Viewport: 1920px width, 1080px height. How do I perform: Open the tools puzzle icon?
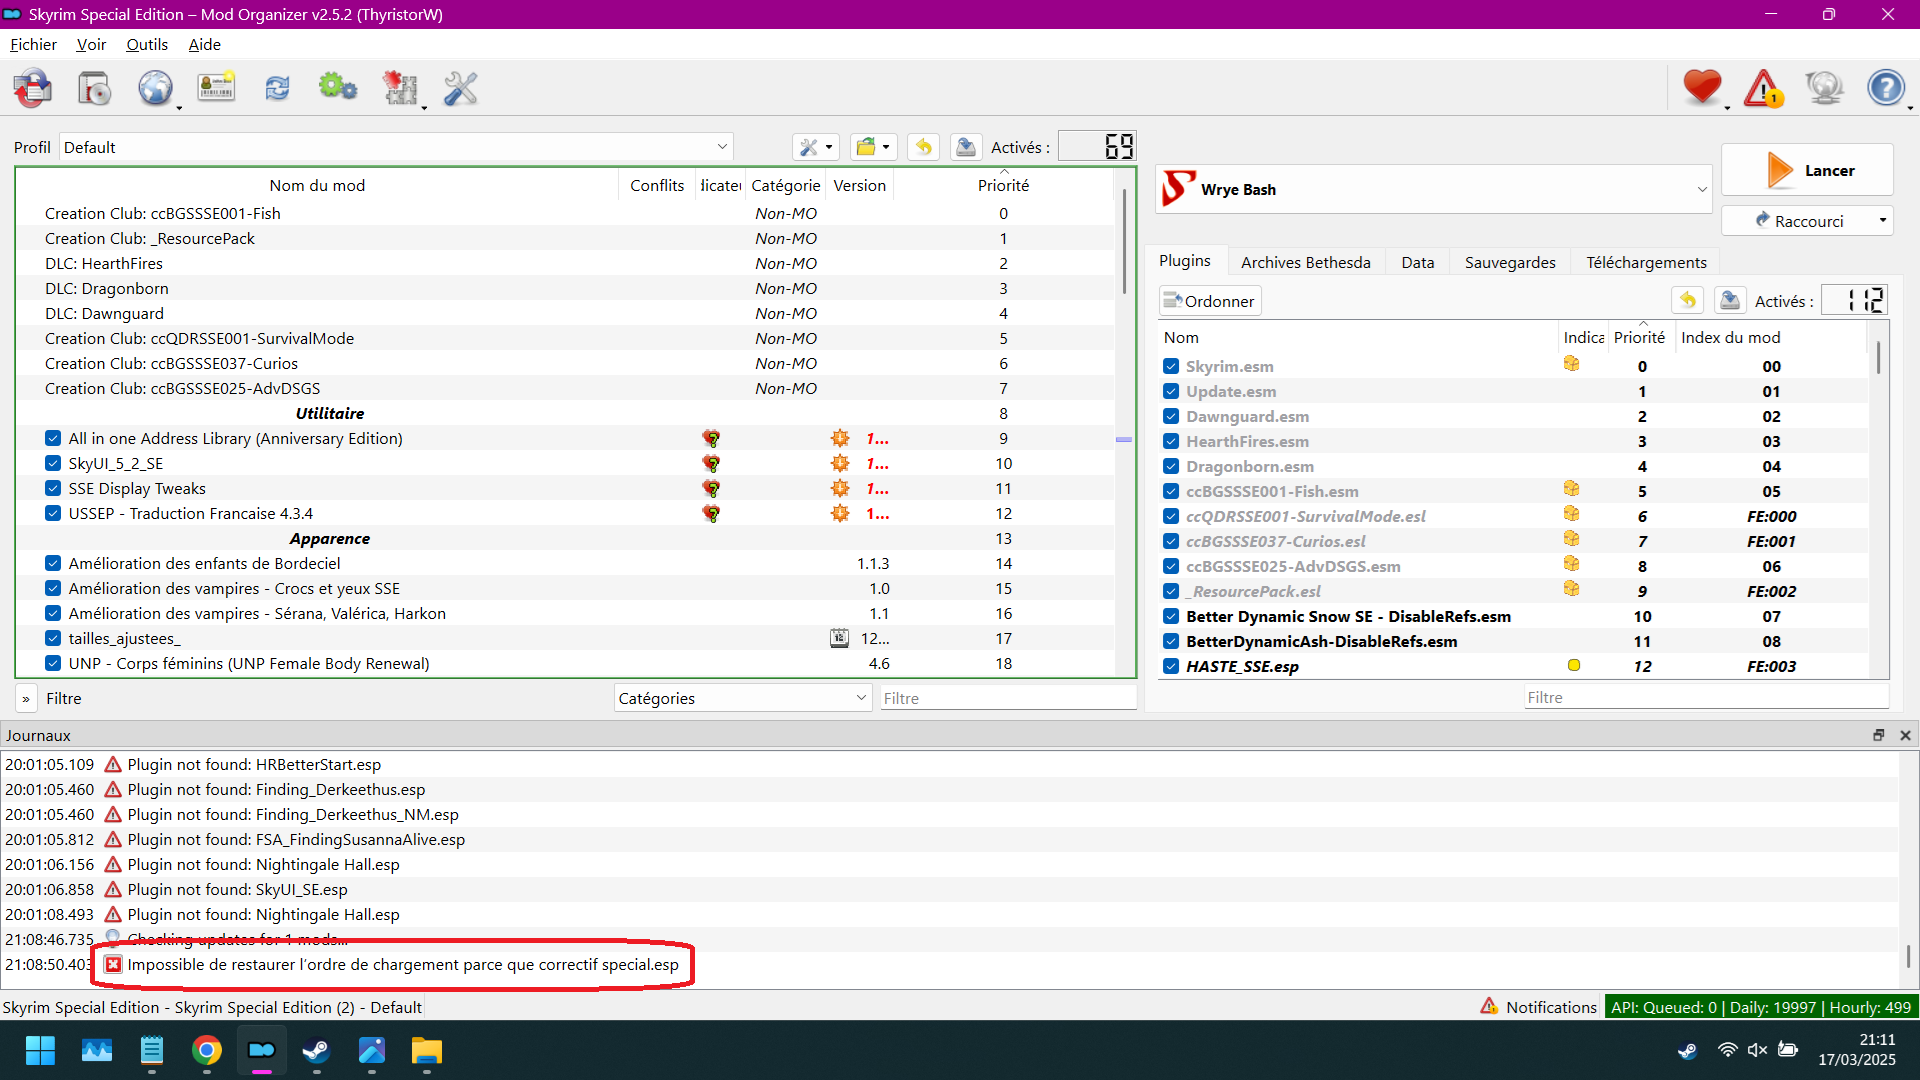coord(400,89)
